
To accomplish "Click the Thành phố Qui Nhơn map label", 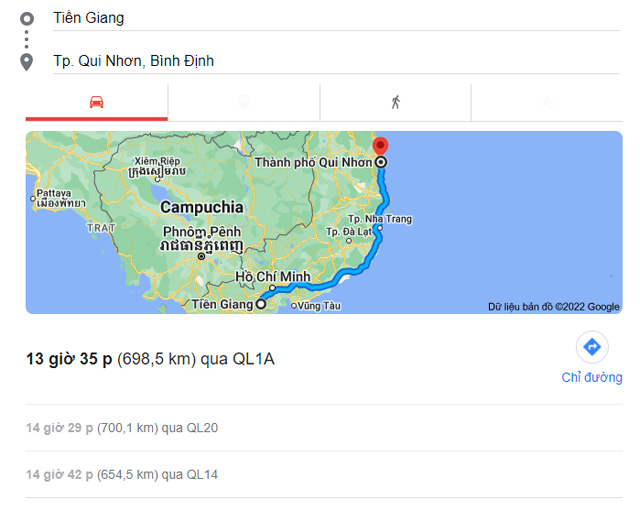I will 313,162.
